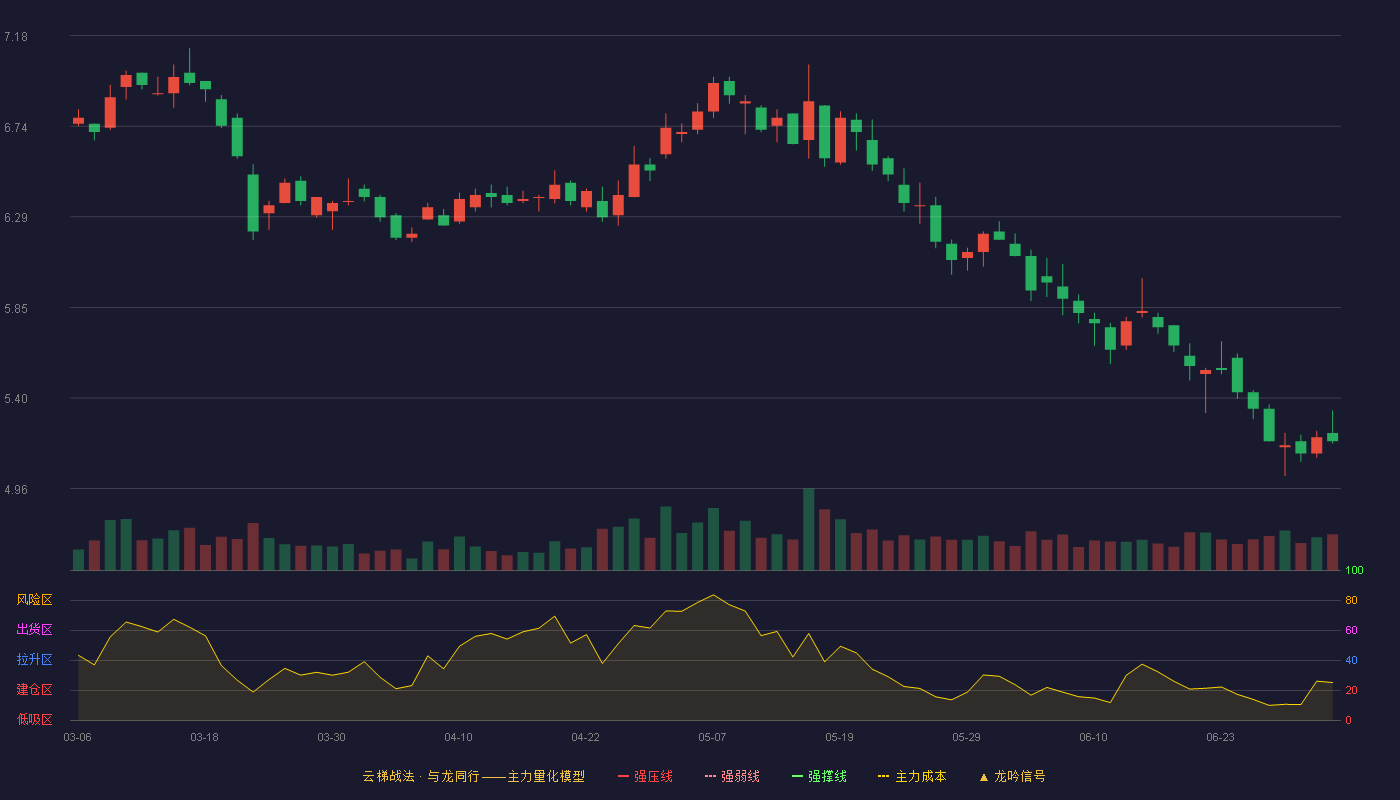
Task: Click the 05-19 date axis label
Action: pyautogui.click(x=839, y=737)
